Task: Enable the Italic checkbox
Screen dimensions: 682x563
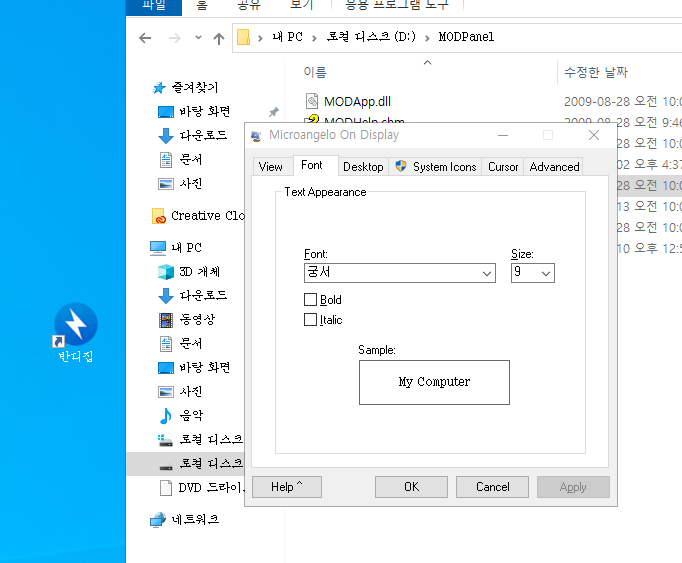Action: [310, 319]
